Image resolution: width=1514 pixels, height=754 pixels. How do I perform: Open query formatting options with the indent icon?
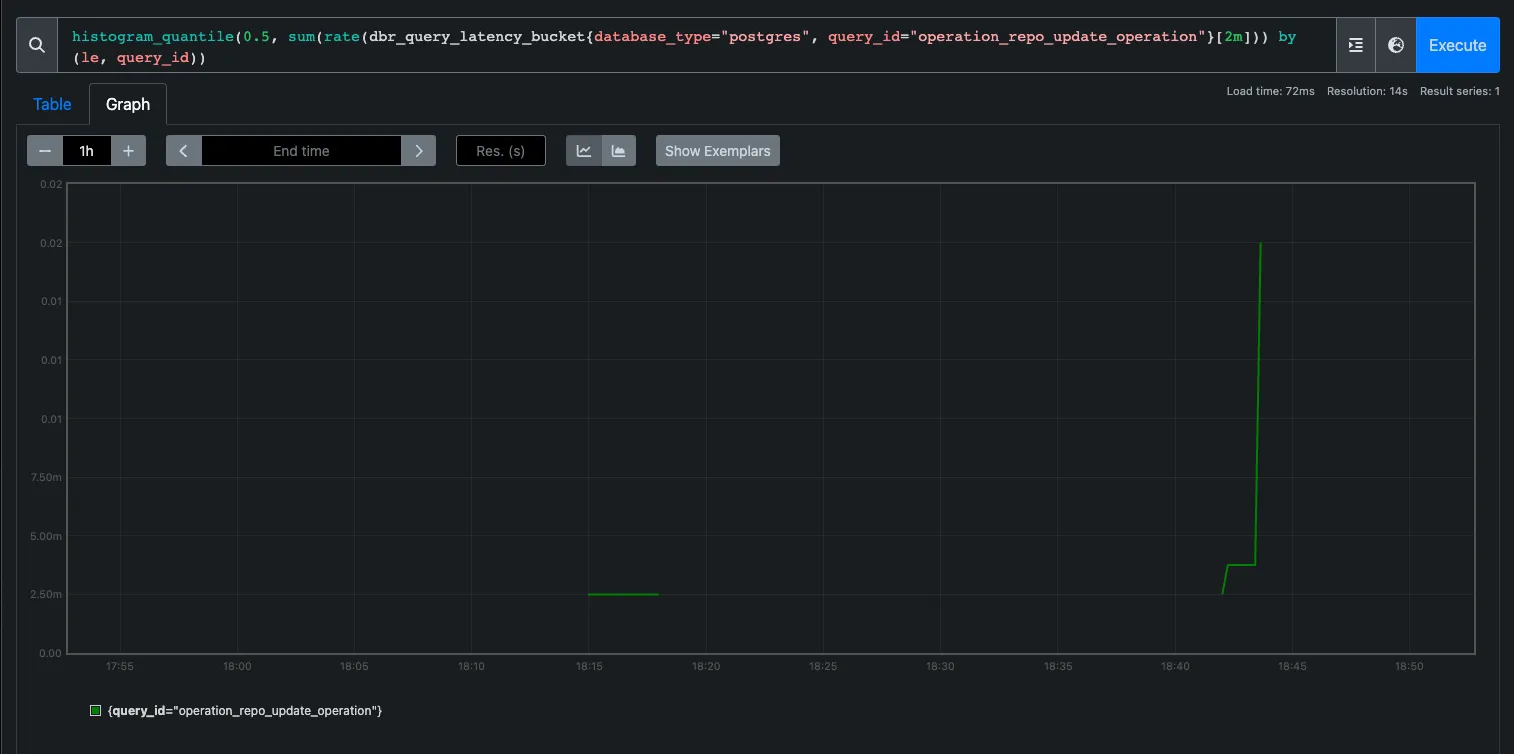[x=1355, y=44]
